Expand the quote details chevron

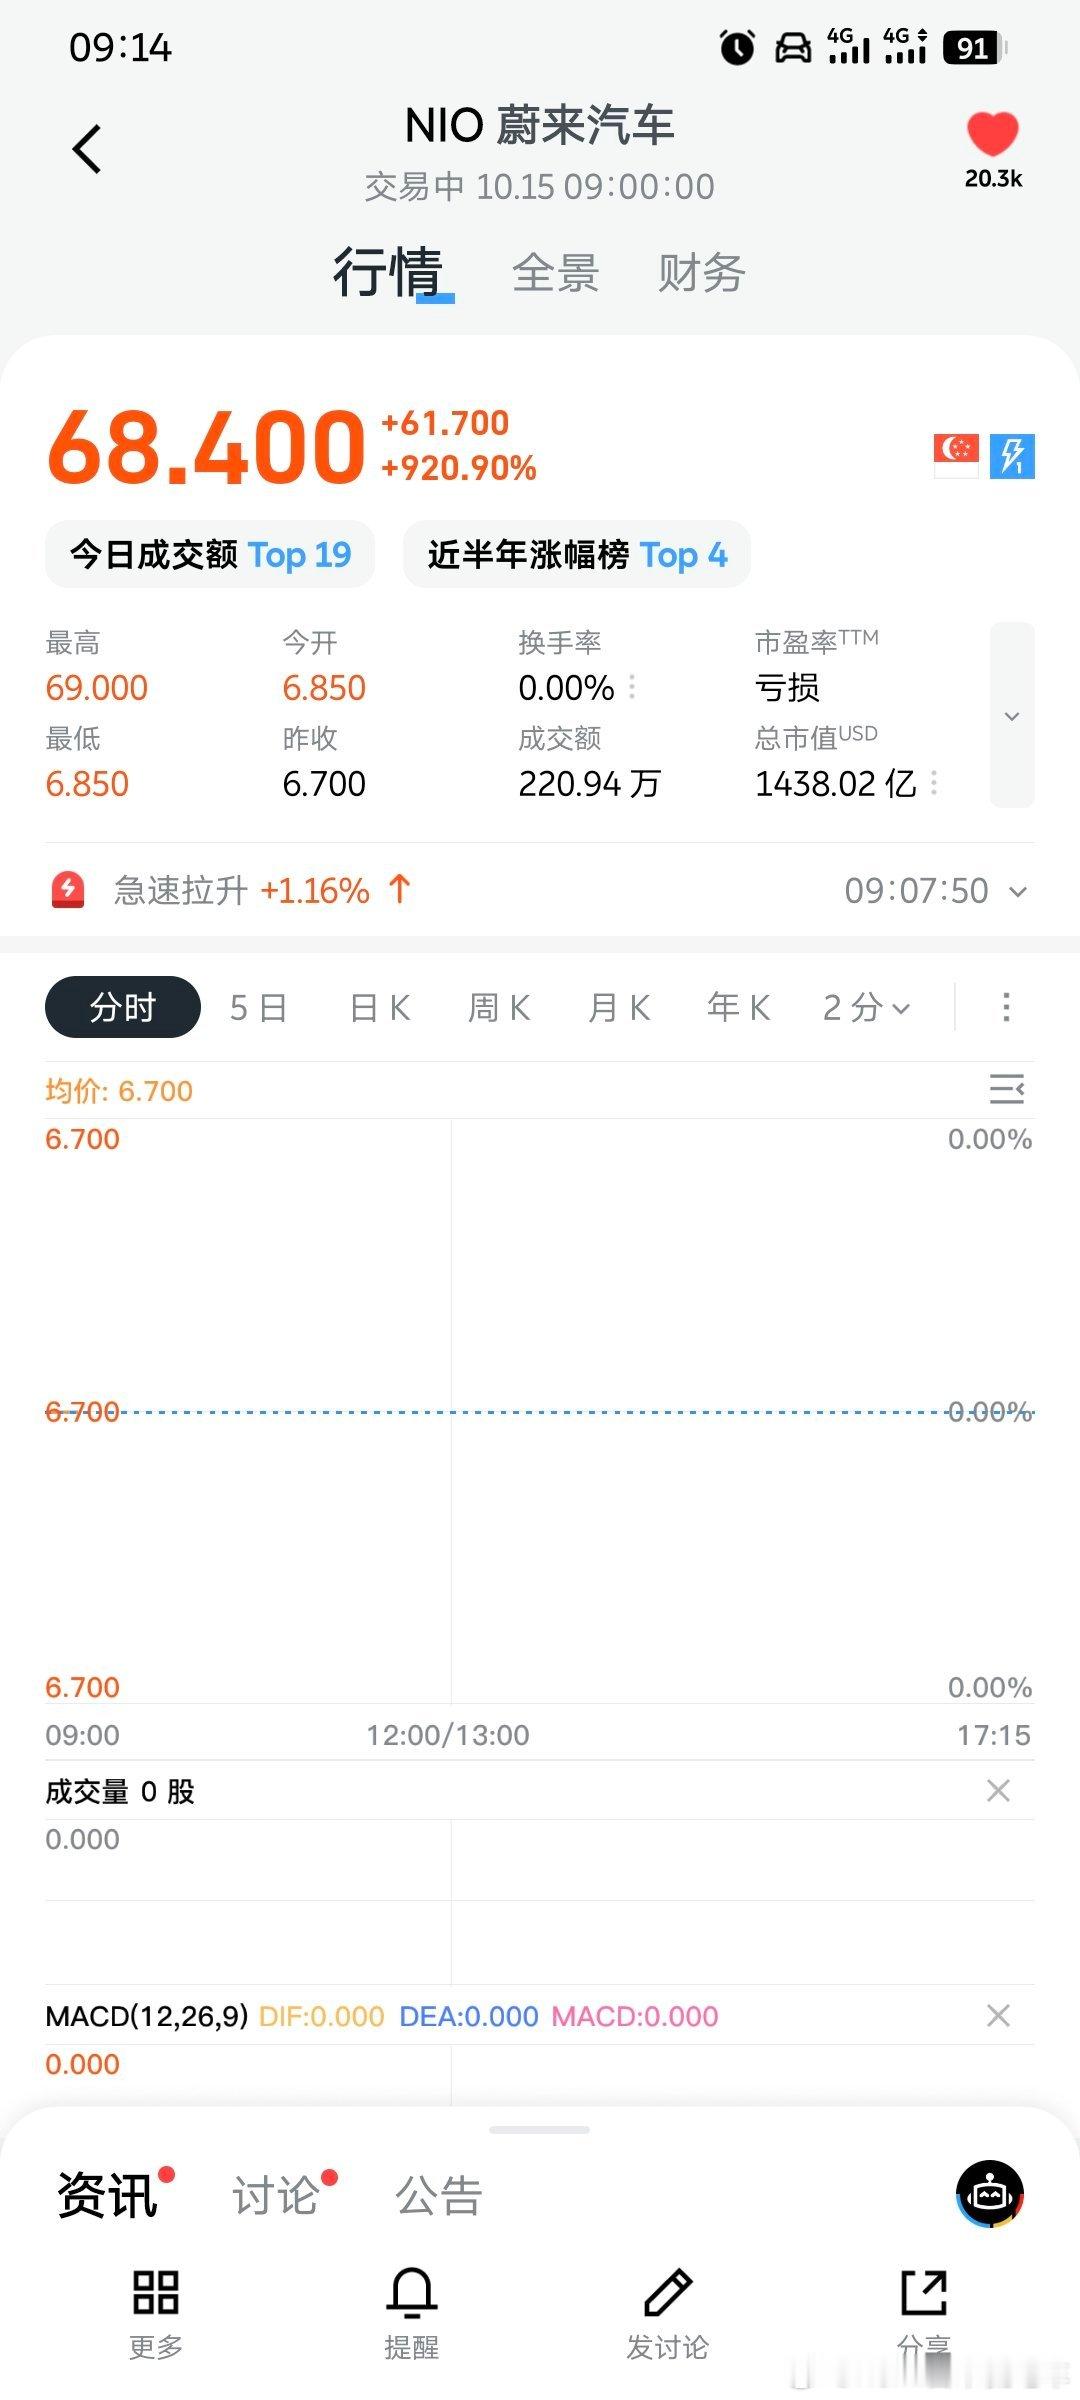[1012, 716]
